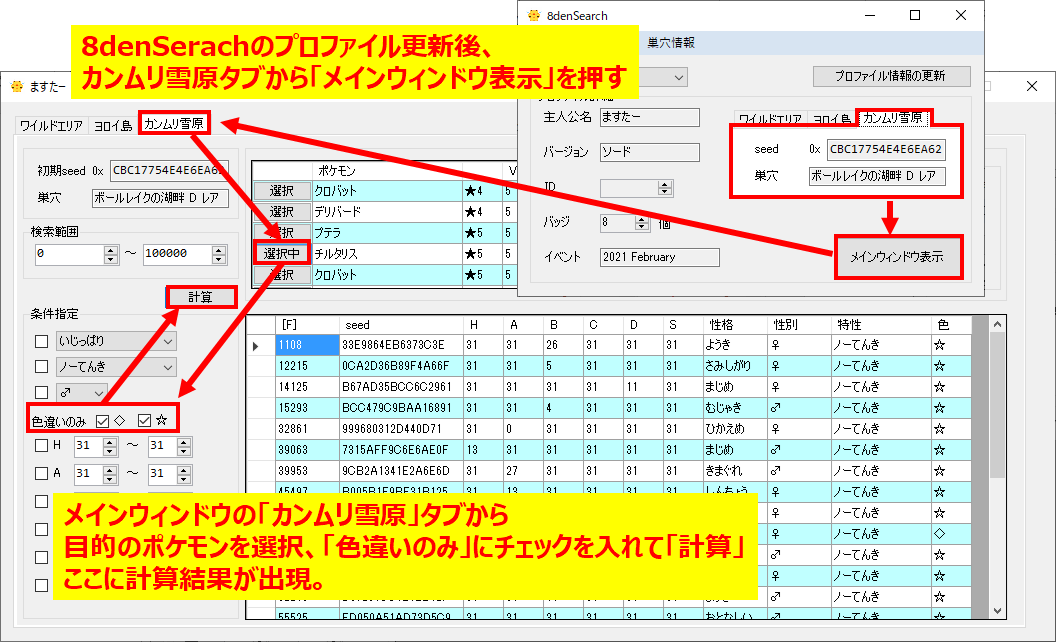Enable the いじっぱり nature checkbox

(x=42, y=342)
